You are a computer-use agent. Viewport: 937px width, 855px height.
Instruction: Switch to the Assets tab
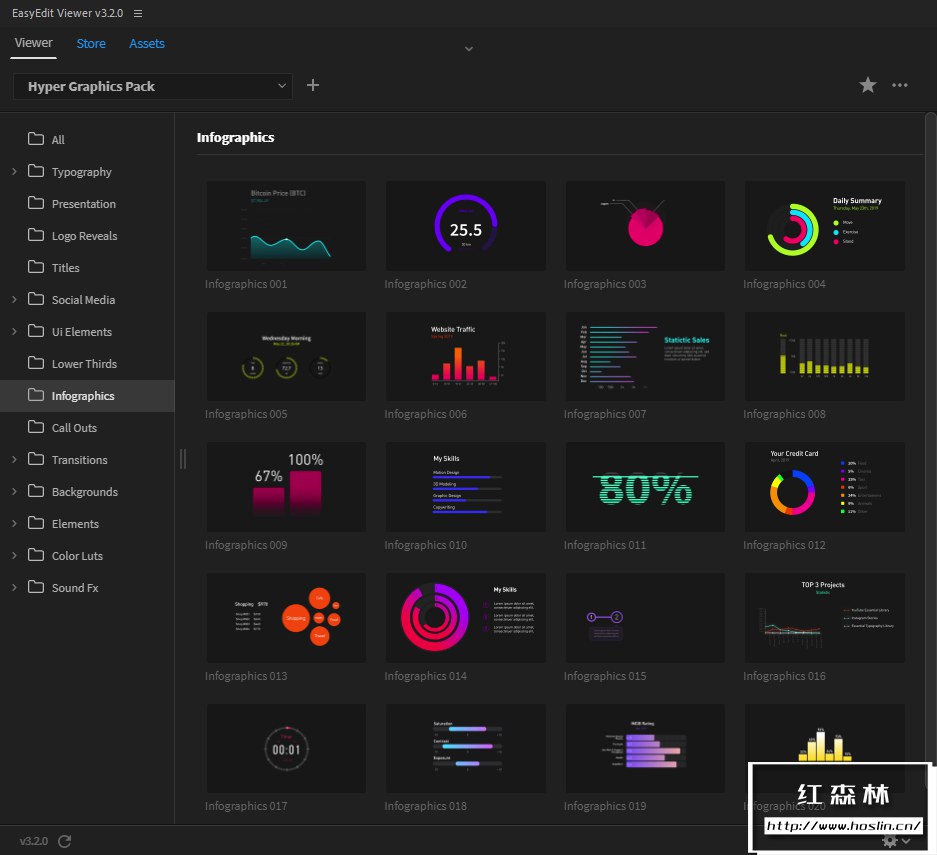(146, 44)
